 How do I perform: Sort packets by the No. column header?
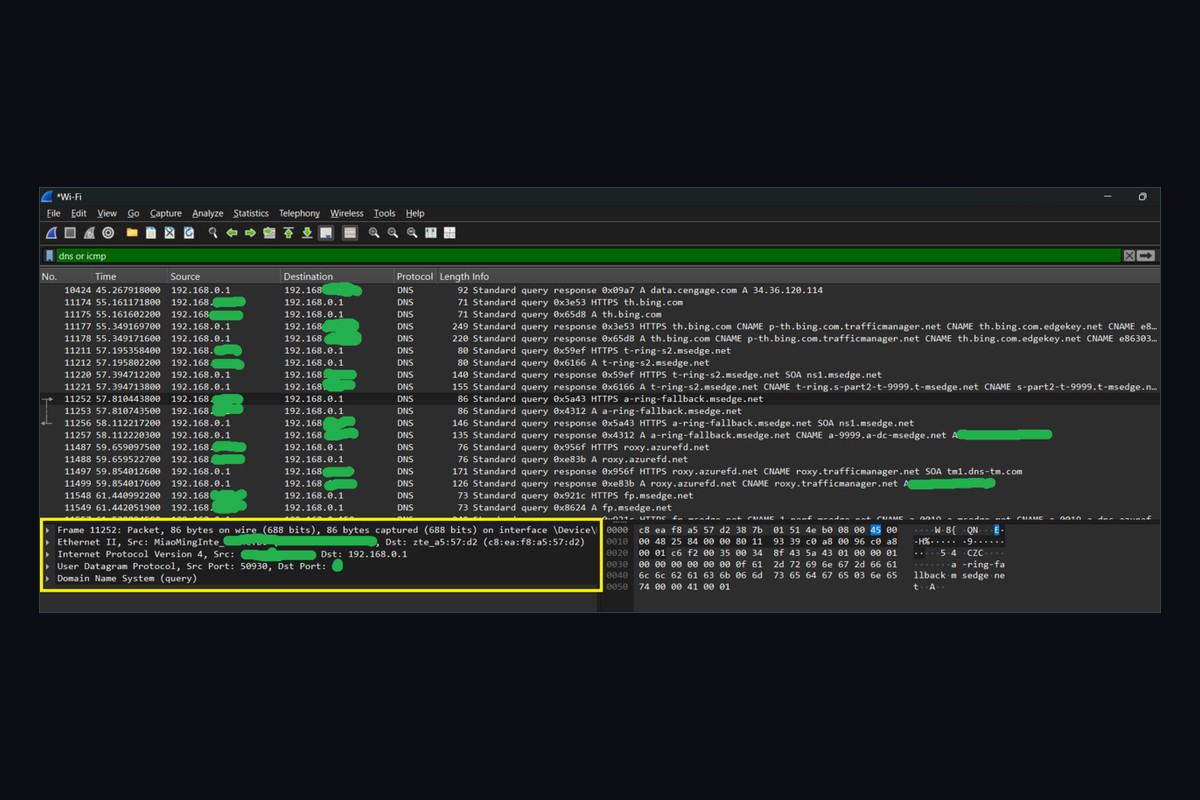(65, 276)
